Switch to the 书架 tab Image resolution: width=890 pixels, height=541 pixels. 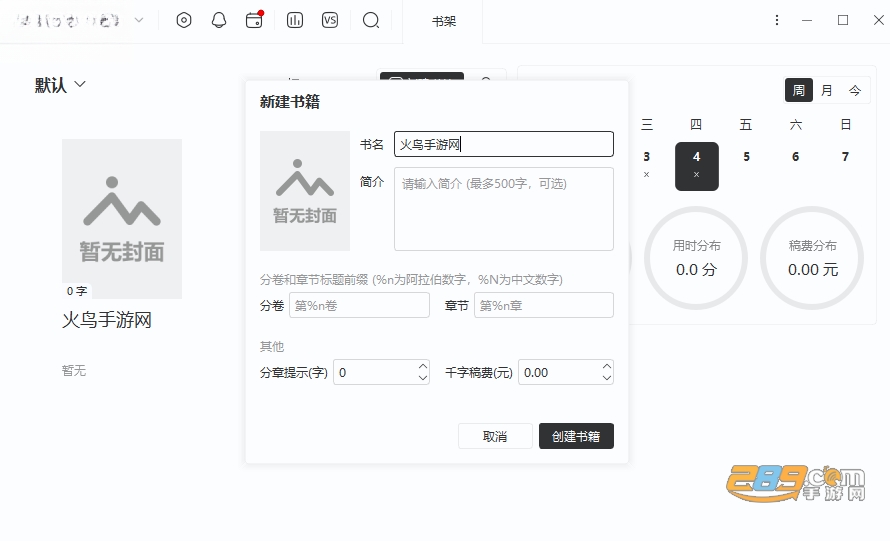pos(443,22)
